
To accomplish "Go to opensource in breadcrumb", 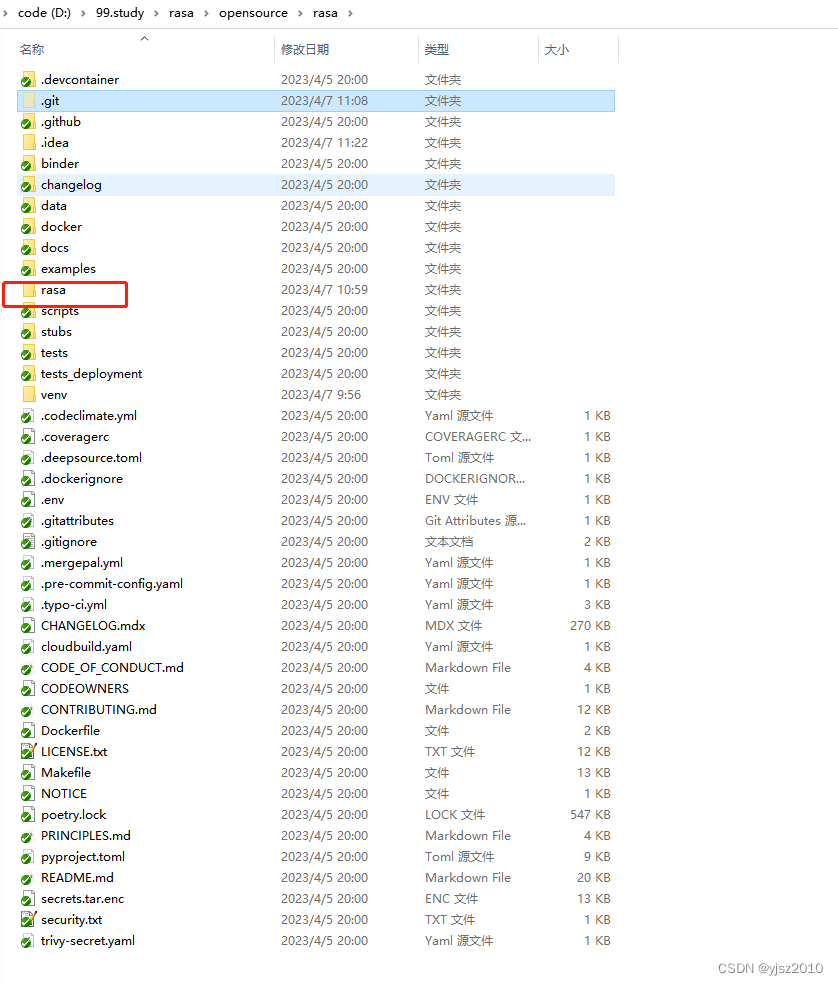I will pos(253,13).
